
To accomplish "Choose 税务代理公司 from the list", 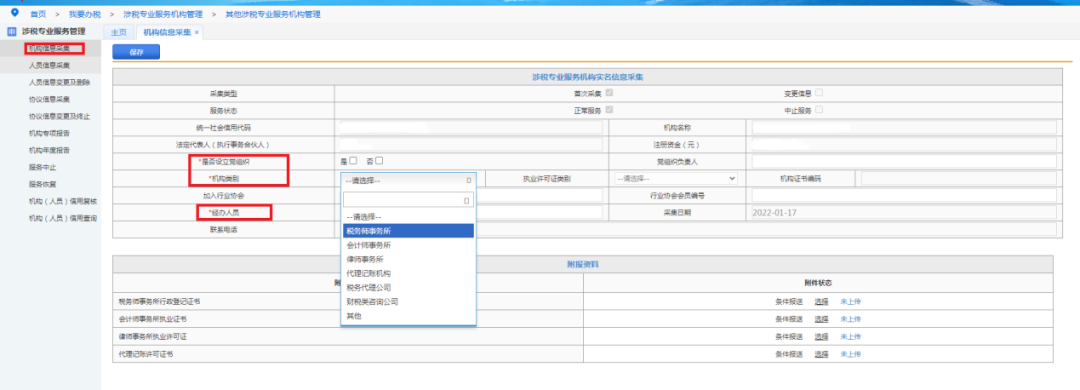I will point(408,287).
